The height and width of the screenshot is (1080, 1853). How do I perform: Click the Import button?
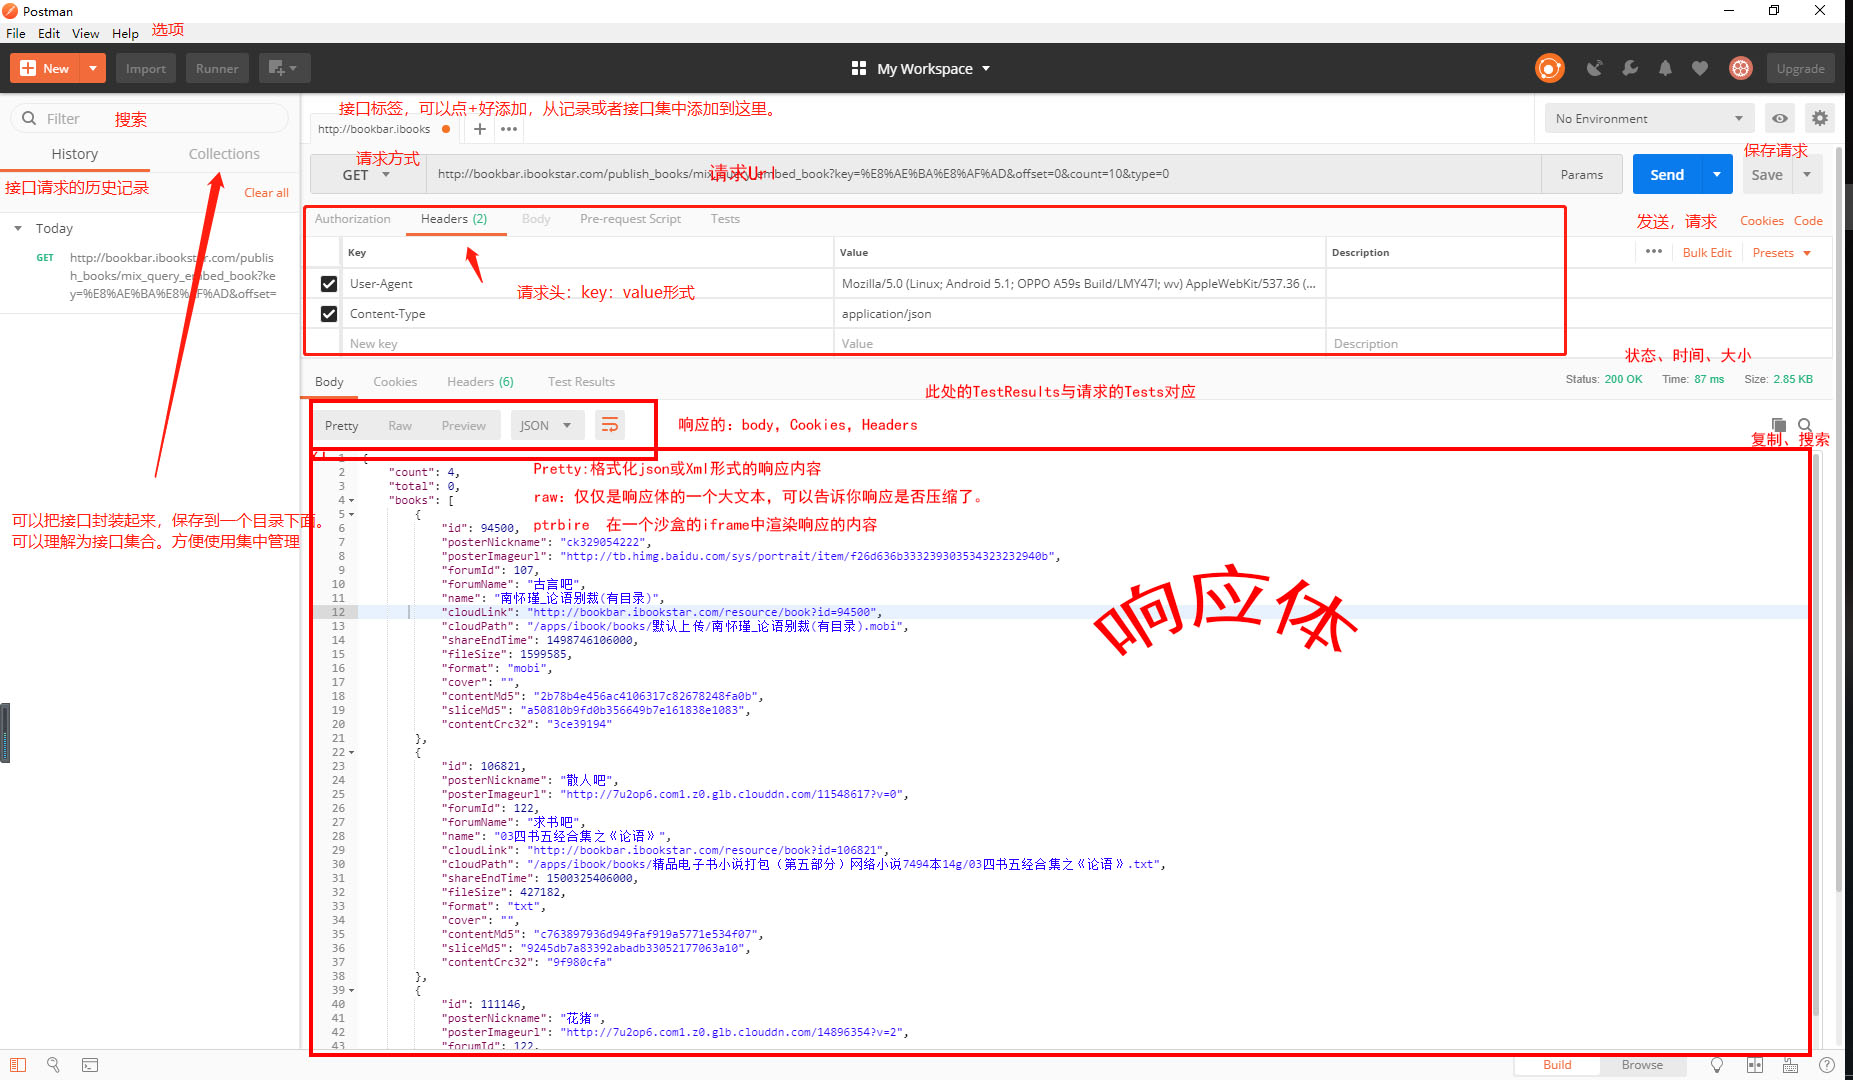(x=146, y=68)
